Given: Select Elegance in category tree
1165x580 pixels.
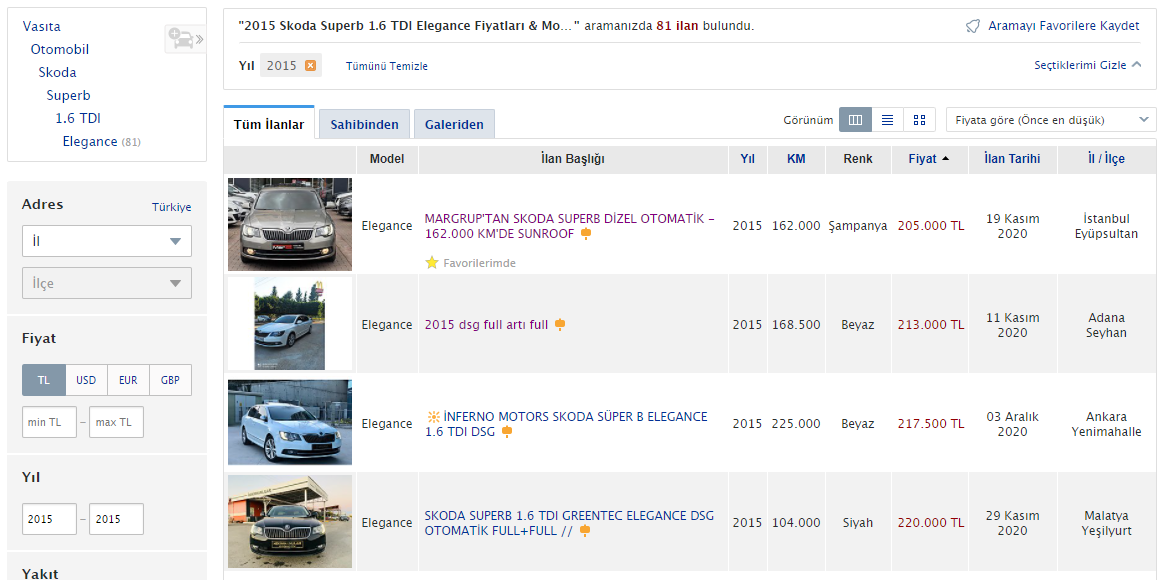Looking at the screenshot, I should [90, 142].
